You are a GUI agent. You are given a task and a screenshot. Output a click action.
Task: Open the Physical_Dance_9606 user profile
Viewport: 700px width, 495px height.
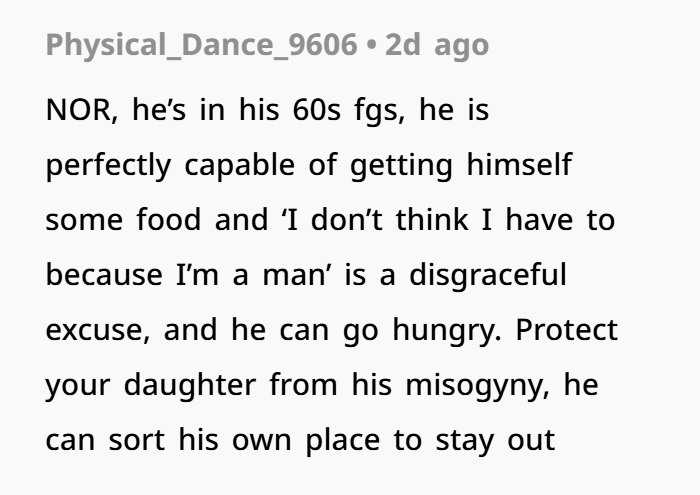[203, 46]
